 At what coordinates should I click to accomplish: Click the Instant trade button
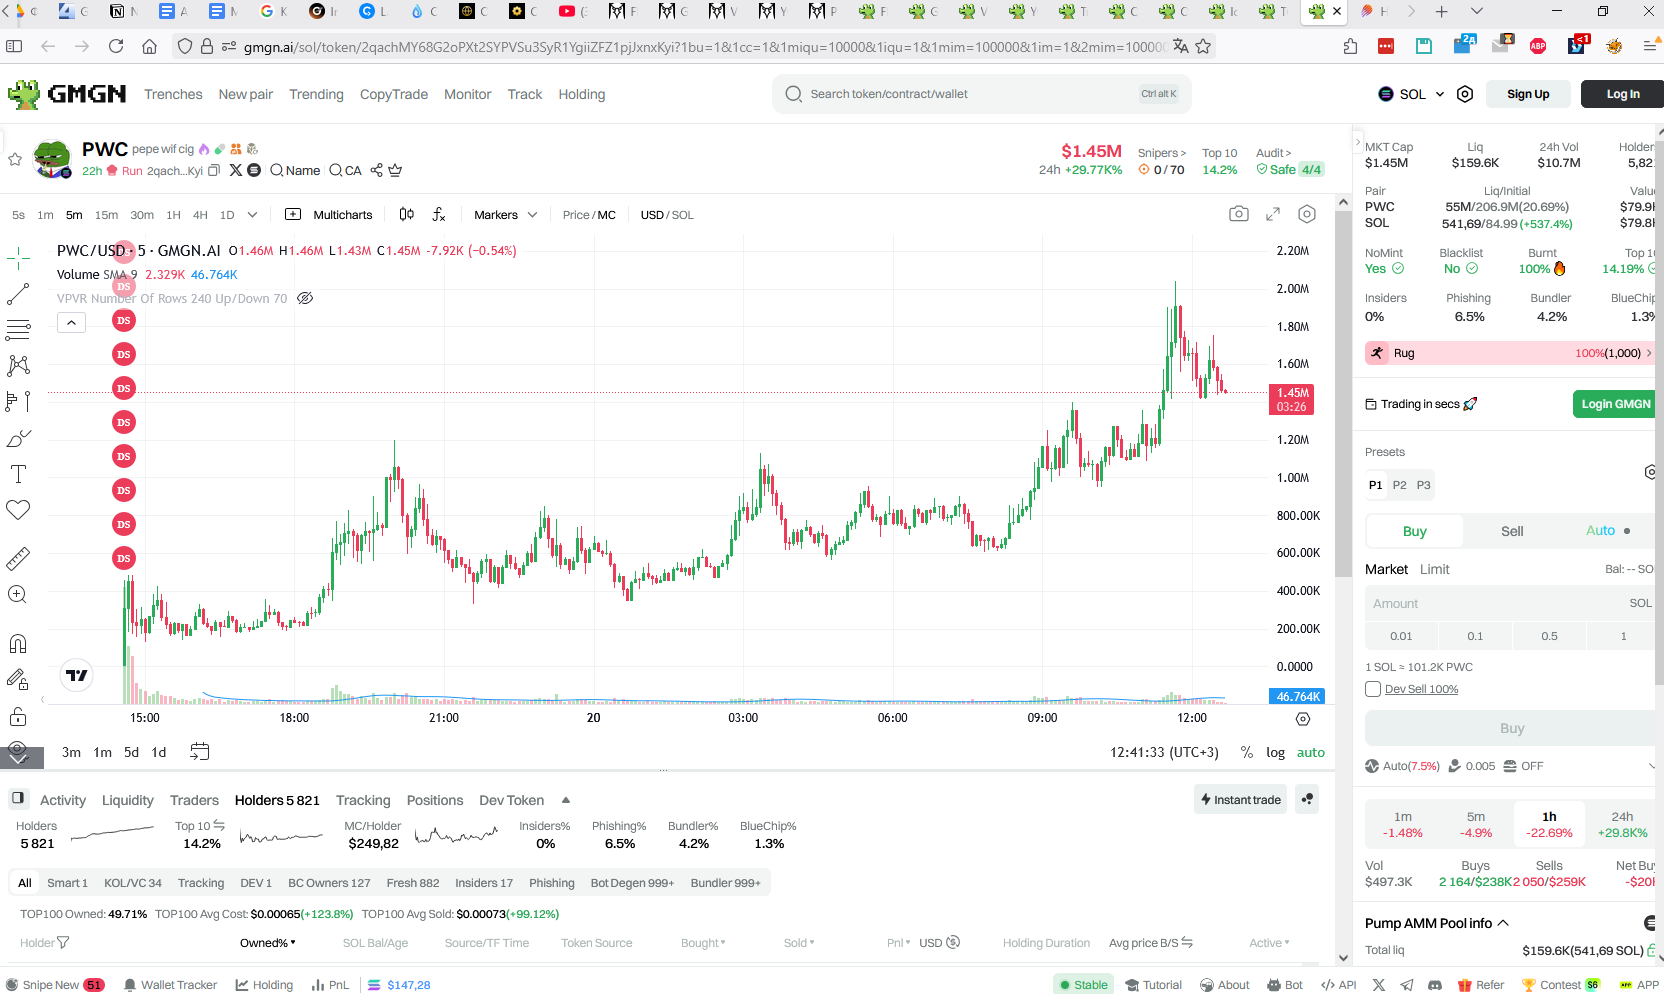click(1240, 799)
